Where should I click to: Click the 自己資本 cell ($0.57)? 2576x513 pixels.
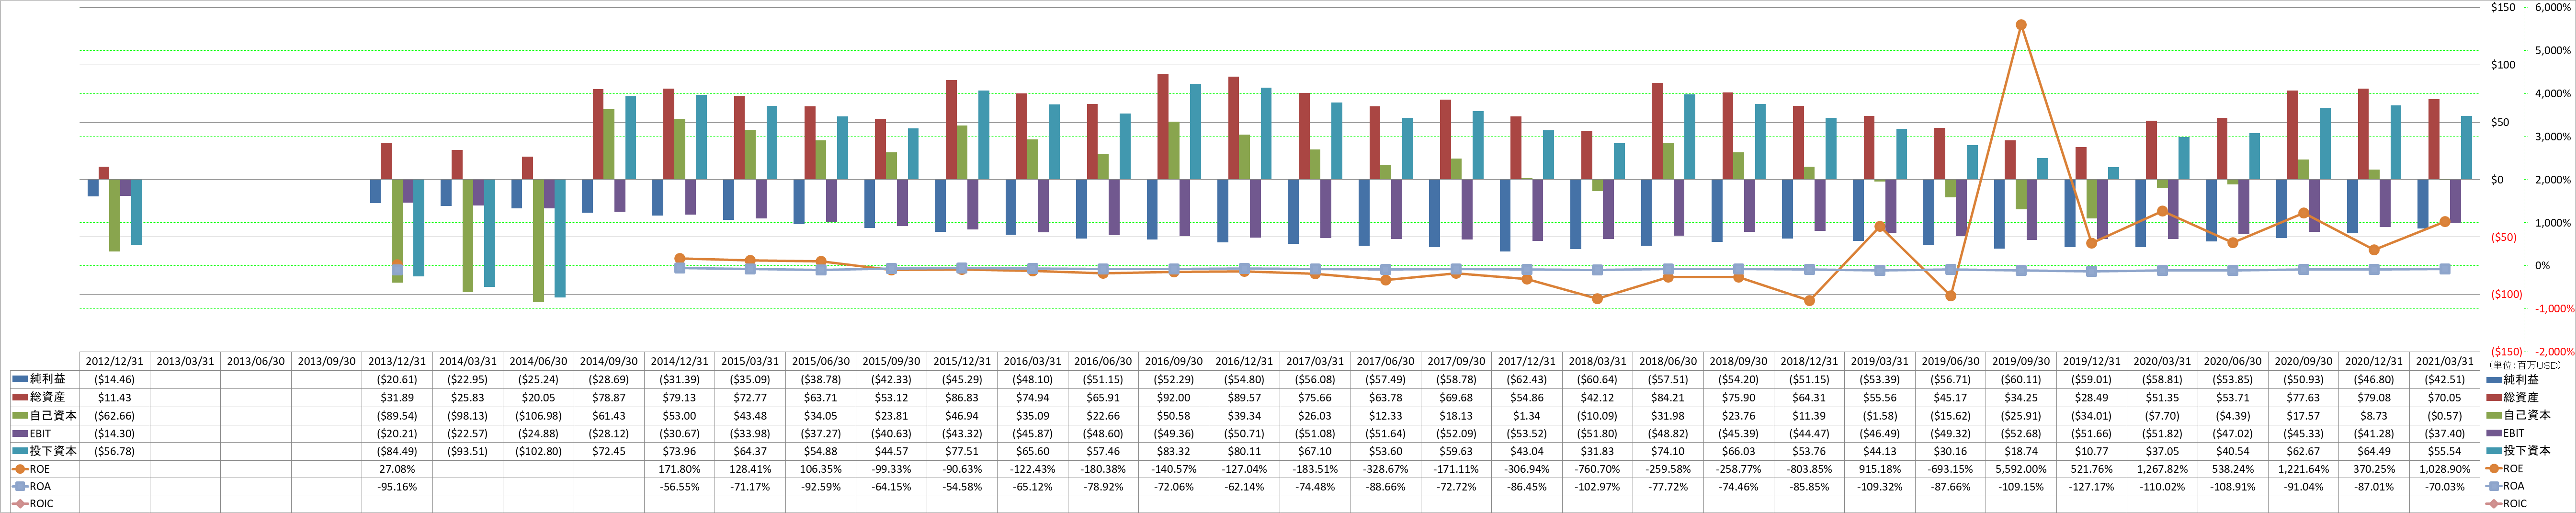[x=2445, y=416]
